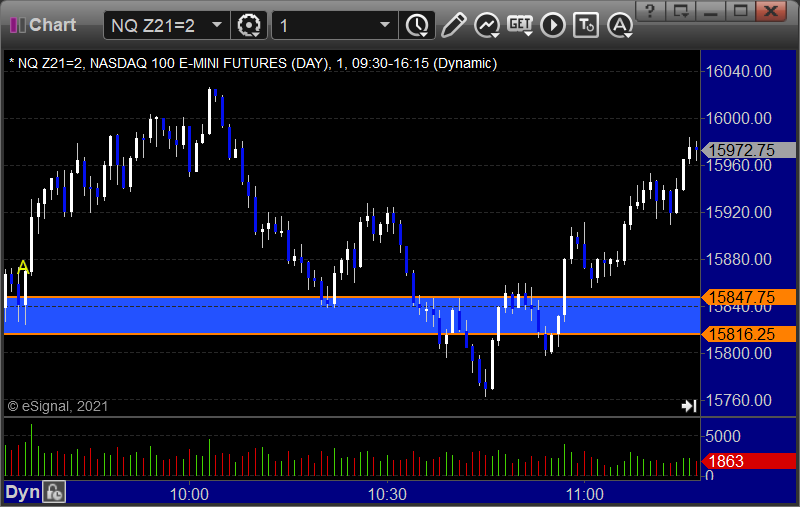Viewport: 800px width, 507px height.
Task: Close the Chart window
Action: (x=771, y=10)
